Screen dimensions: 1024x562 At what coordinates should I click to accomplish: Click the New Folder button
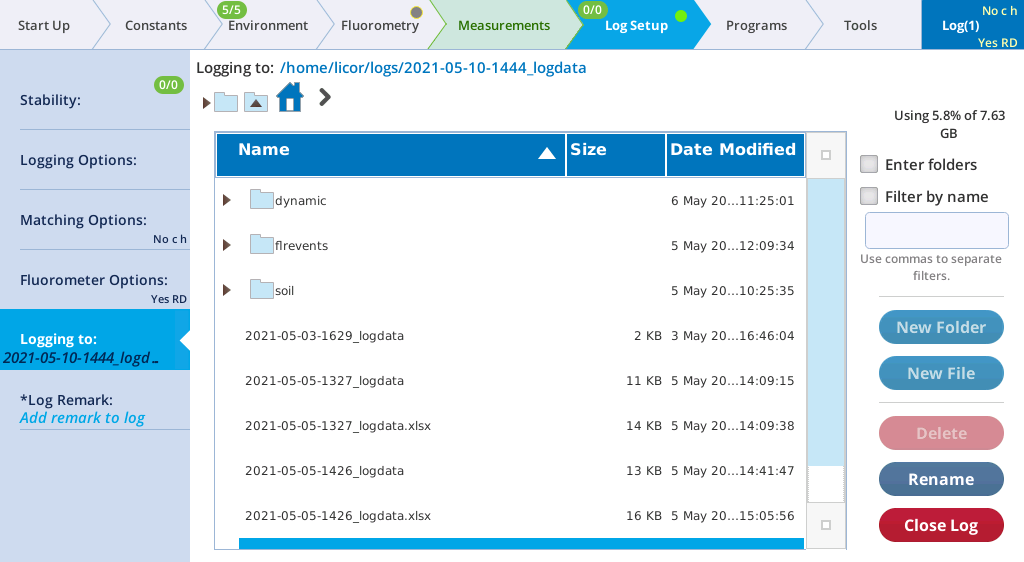click(940, 327)
